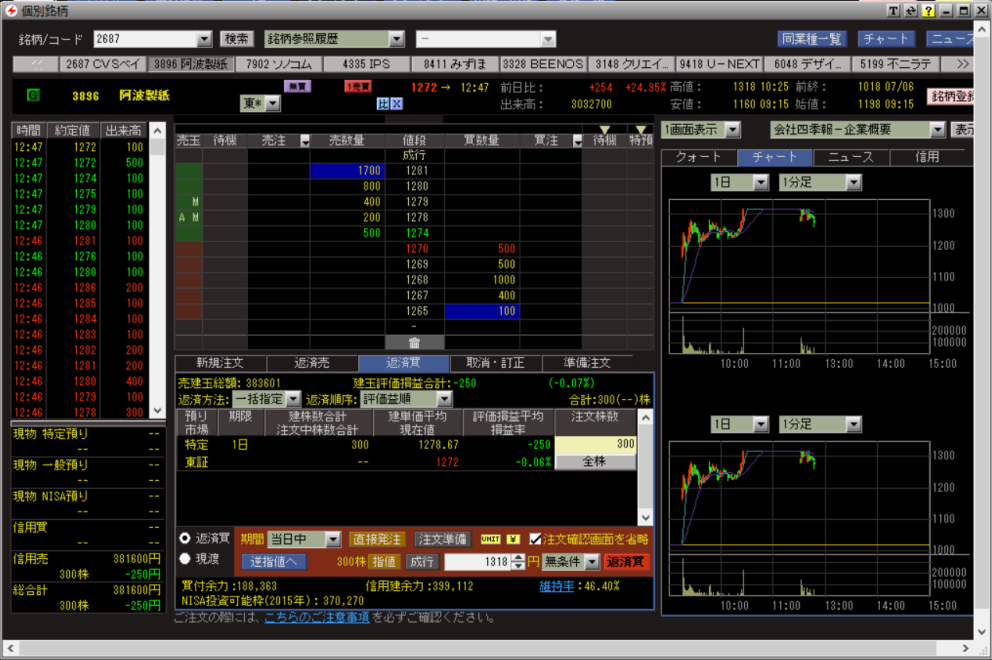Click the yellow help question mark icon
The image size is (992, 660).
[x=929, y=10]
